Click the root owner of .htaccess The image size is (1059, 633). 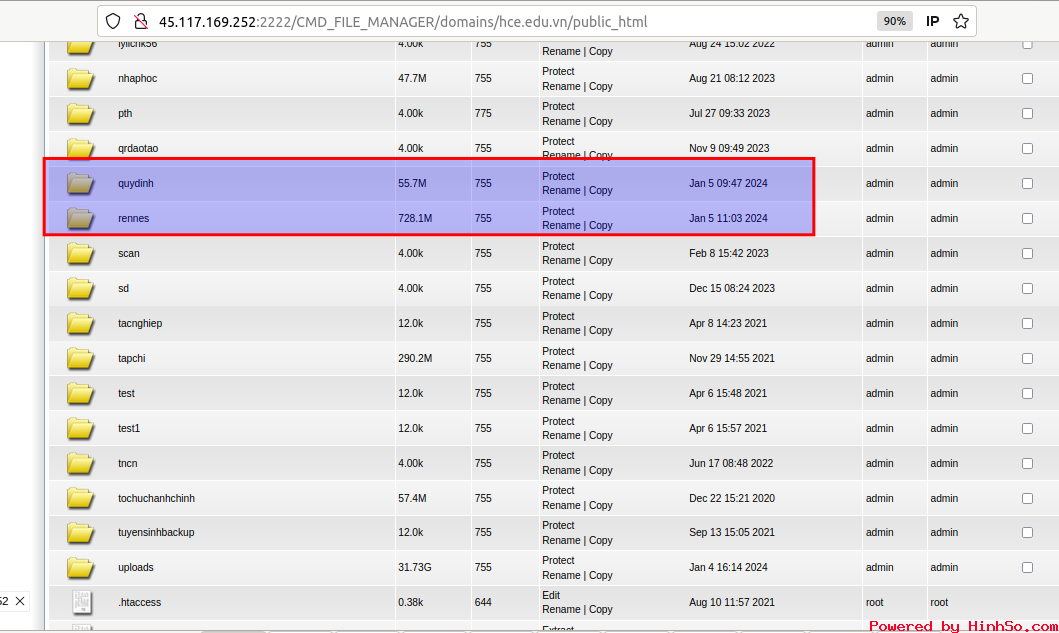[x=874, y=602]
